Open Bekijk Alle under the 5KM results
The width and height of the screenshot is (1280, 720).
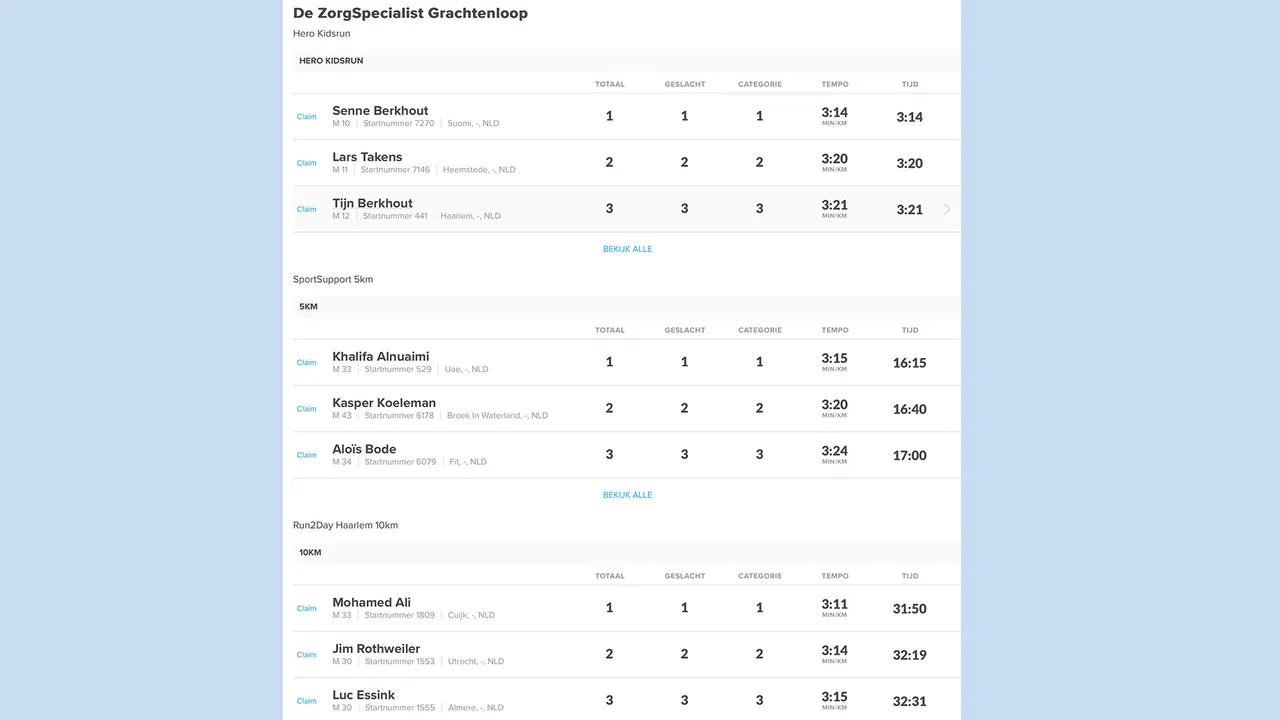pos(627,495)
